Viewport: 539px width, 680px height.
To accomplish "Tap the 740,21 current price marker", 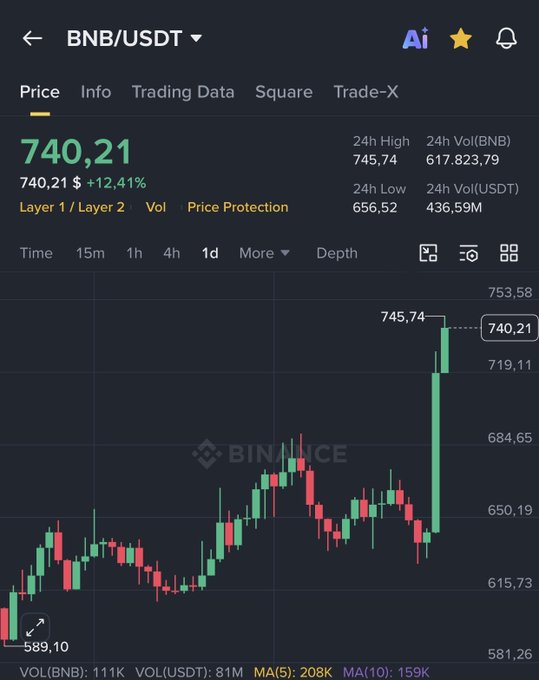I will click(510, 328).
